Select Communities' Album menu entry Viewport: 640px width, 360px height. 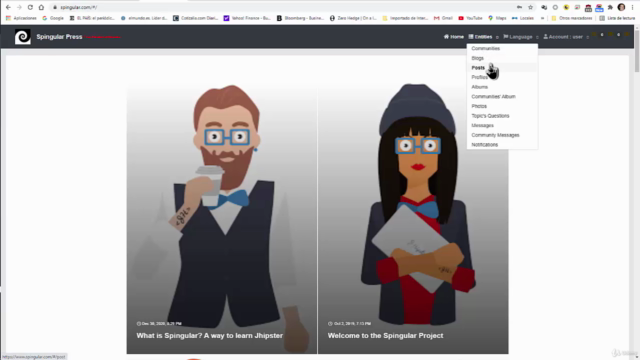493,97
